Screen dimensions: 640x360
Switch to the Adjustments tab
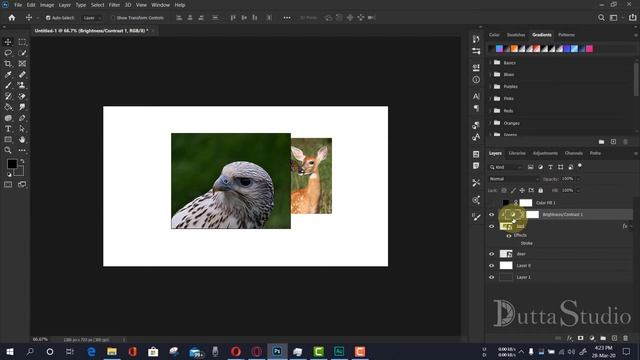coord(545,153)
